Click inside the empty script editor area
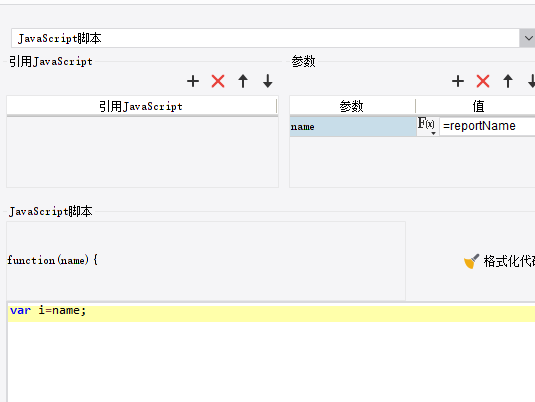 point(271,362)
